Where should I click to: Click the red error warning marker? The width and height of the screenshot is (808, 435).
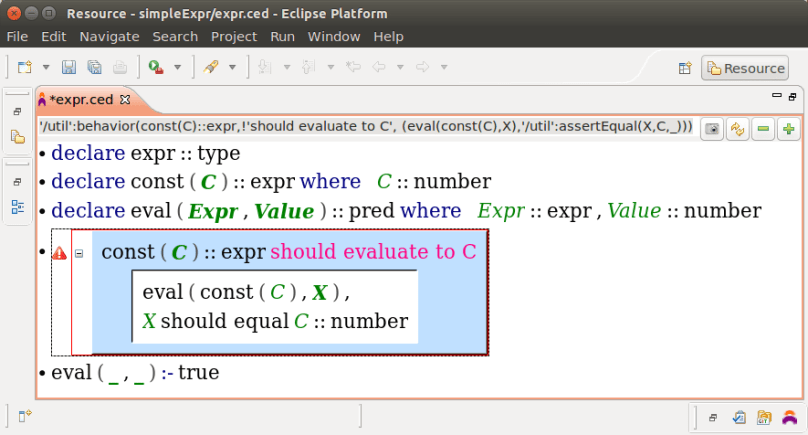click(60, 254)
